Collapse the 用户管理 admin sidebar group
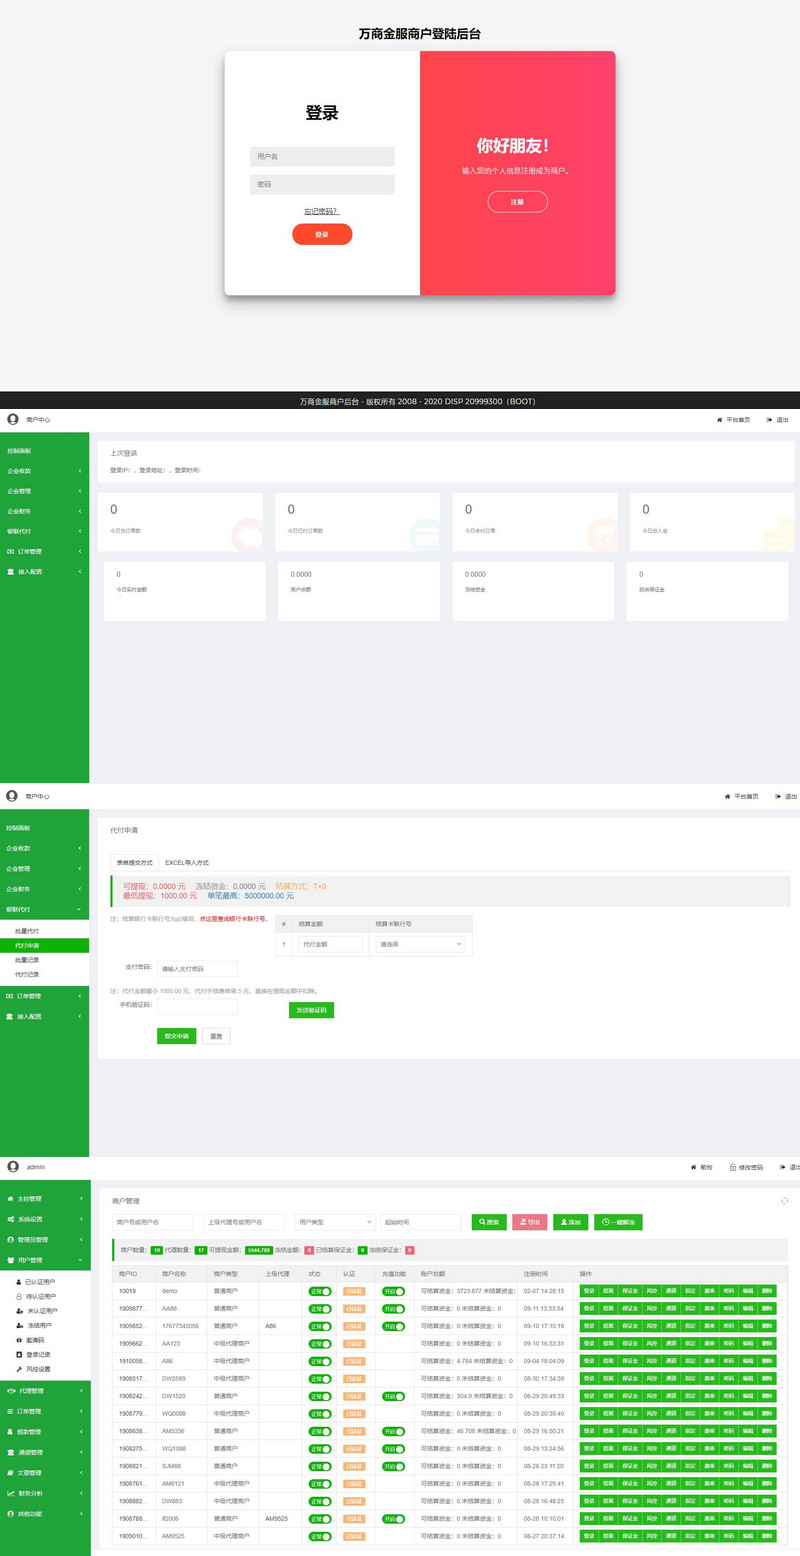800x1556 pixels. (44, 1260)
